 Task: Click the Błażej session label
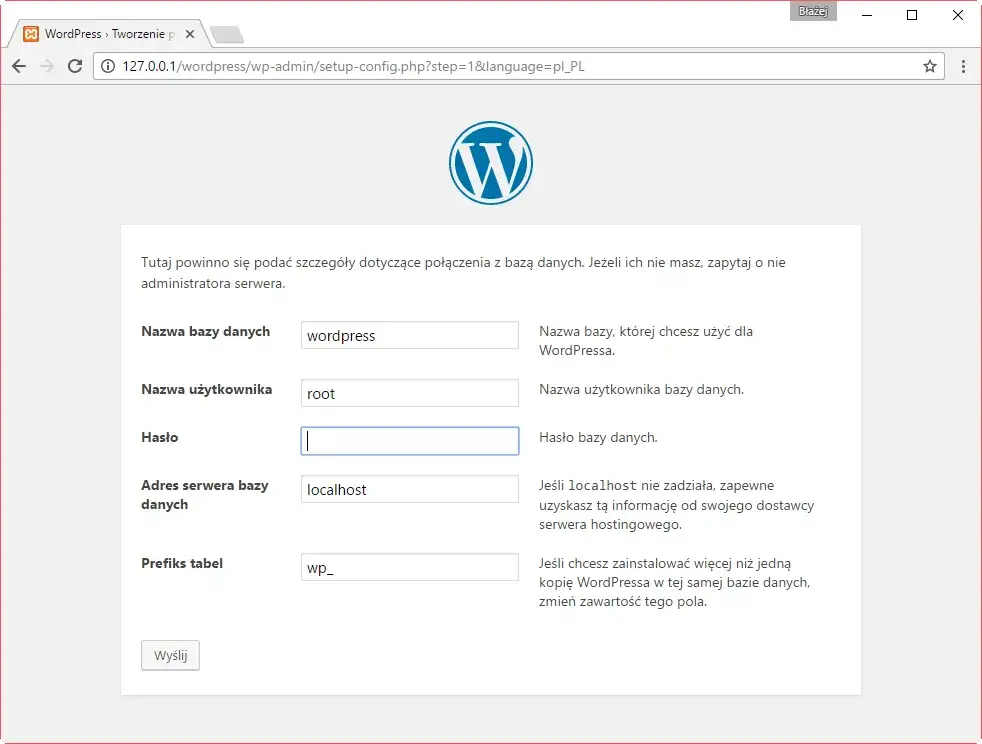tap(812, 11)
